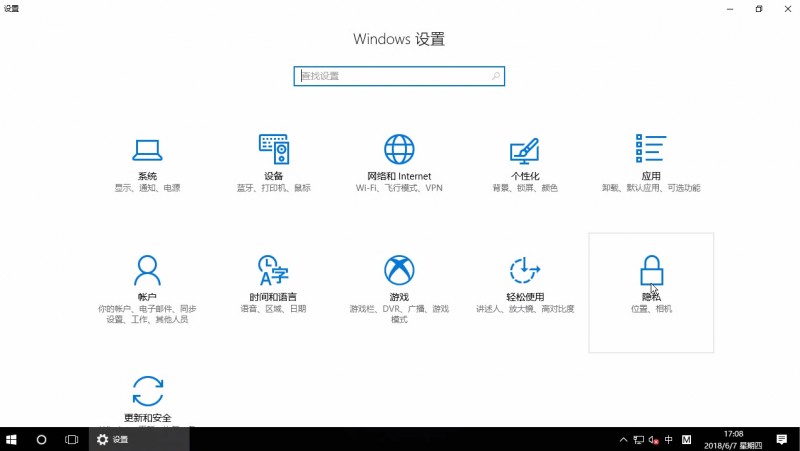
Task: Open the 设备 keyboard and speaker icon
Action: pyautogui.click(x=273, y=149)
